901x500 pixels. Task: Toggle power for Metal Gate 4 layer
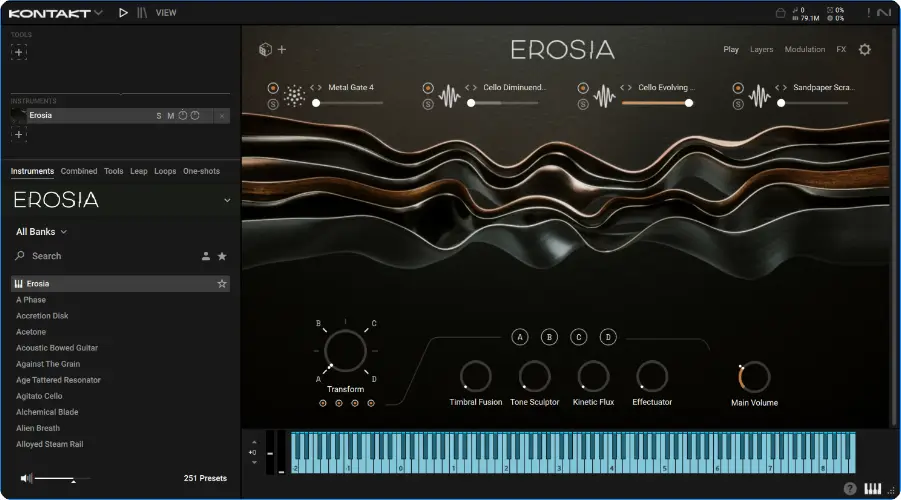[x=273, y=88]
